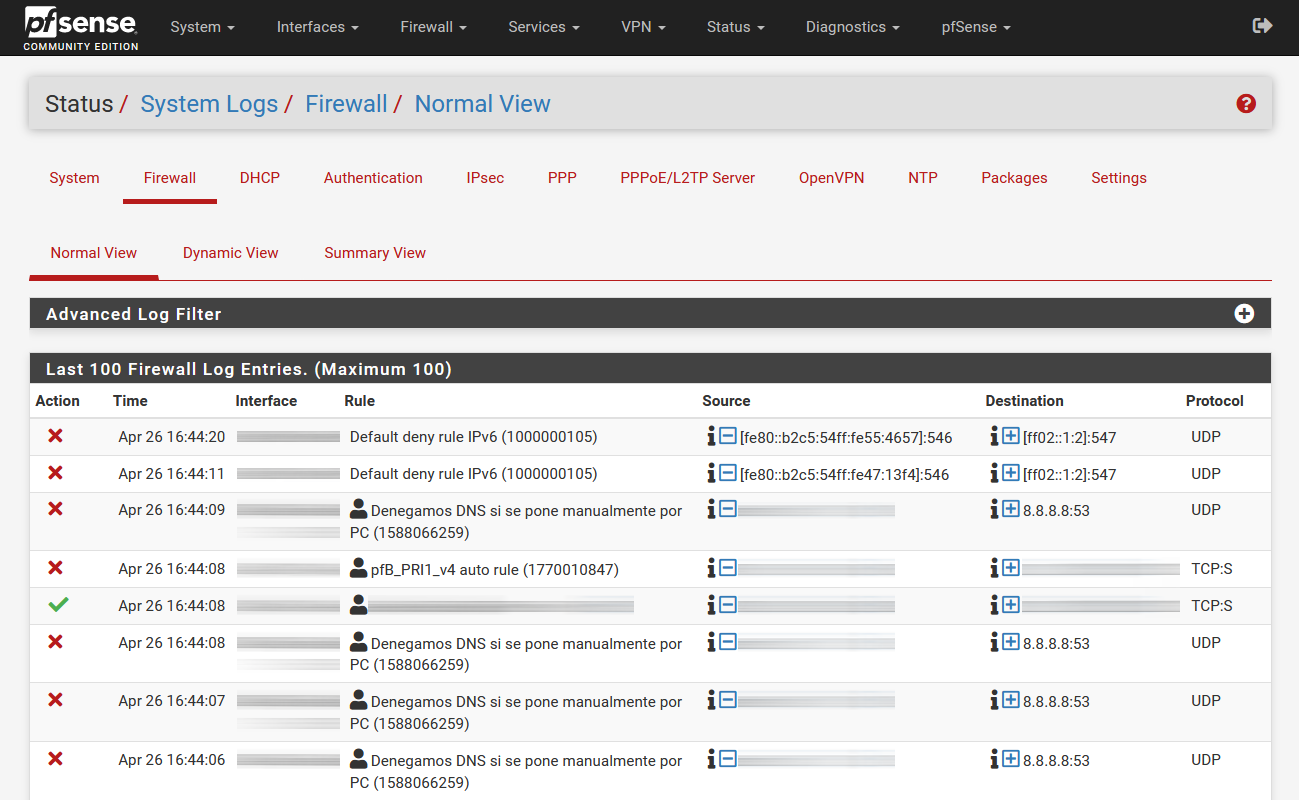Click the destination plus icon in the pfB_PRI1_v4 row
Viewport: 1299px width, 800px height.
(1011, 568)
